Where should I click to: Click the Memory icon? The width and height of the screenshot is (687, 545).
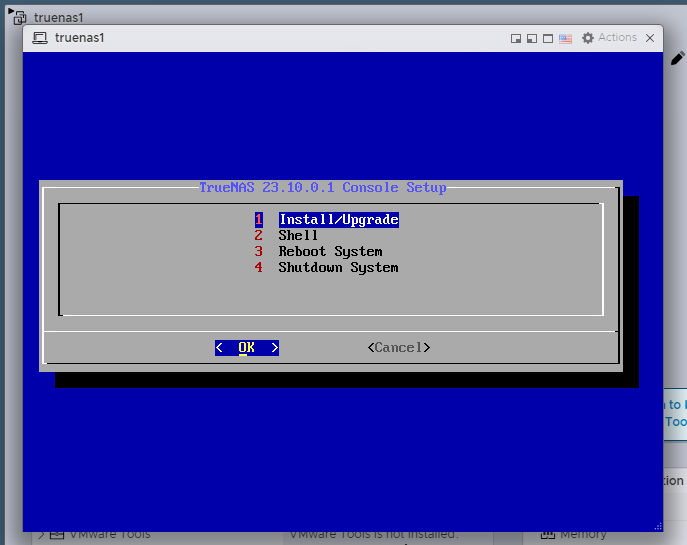(x=547, y=535)
